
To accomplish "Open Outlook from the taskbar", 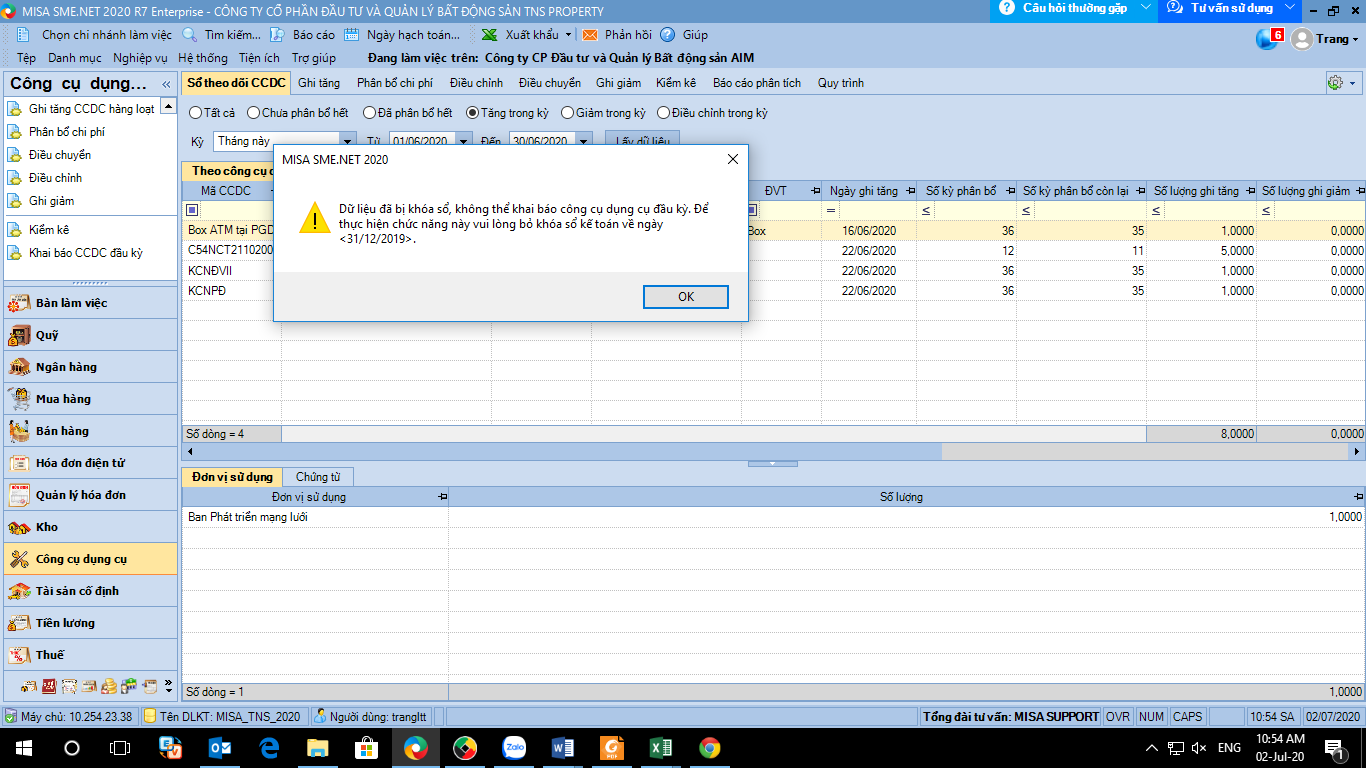I will pos(220,748).
